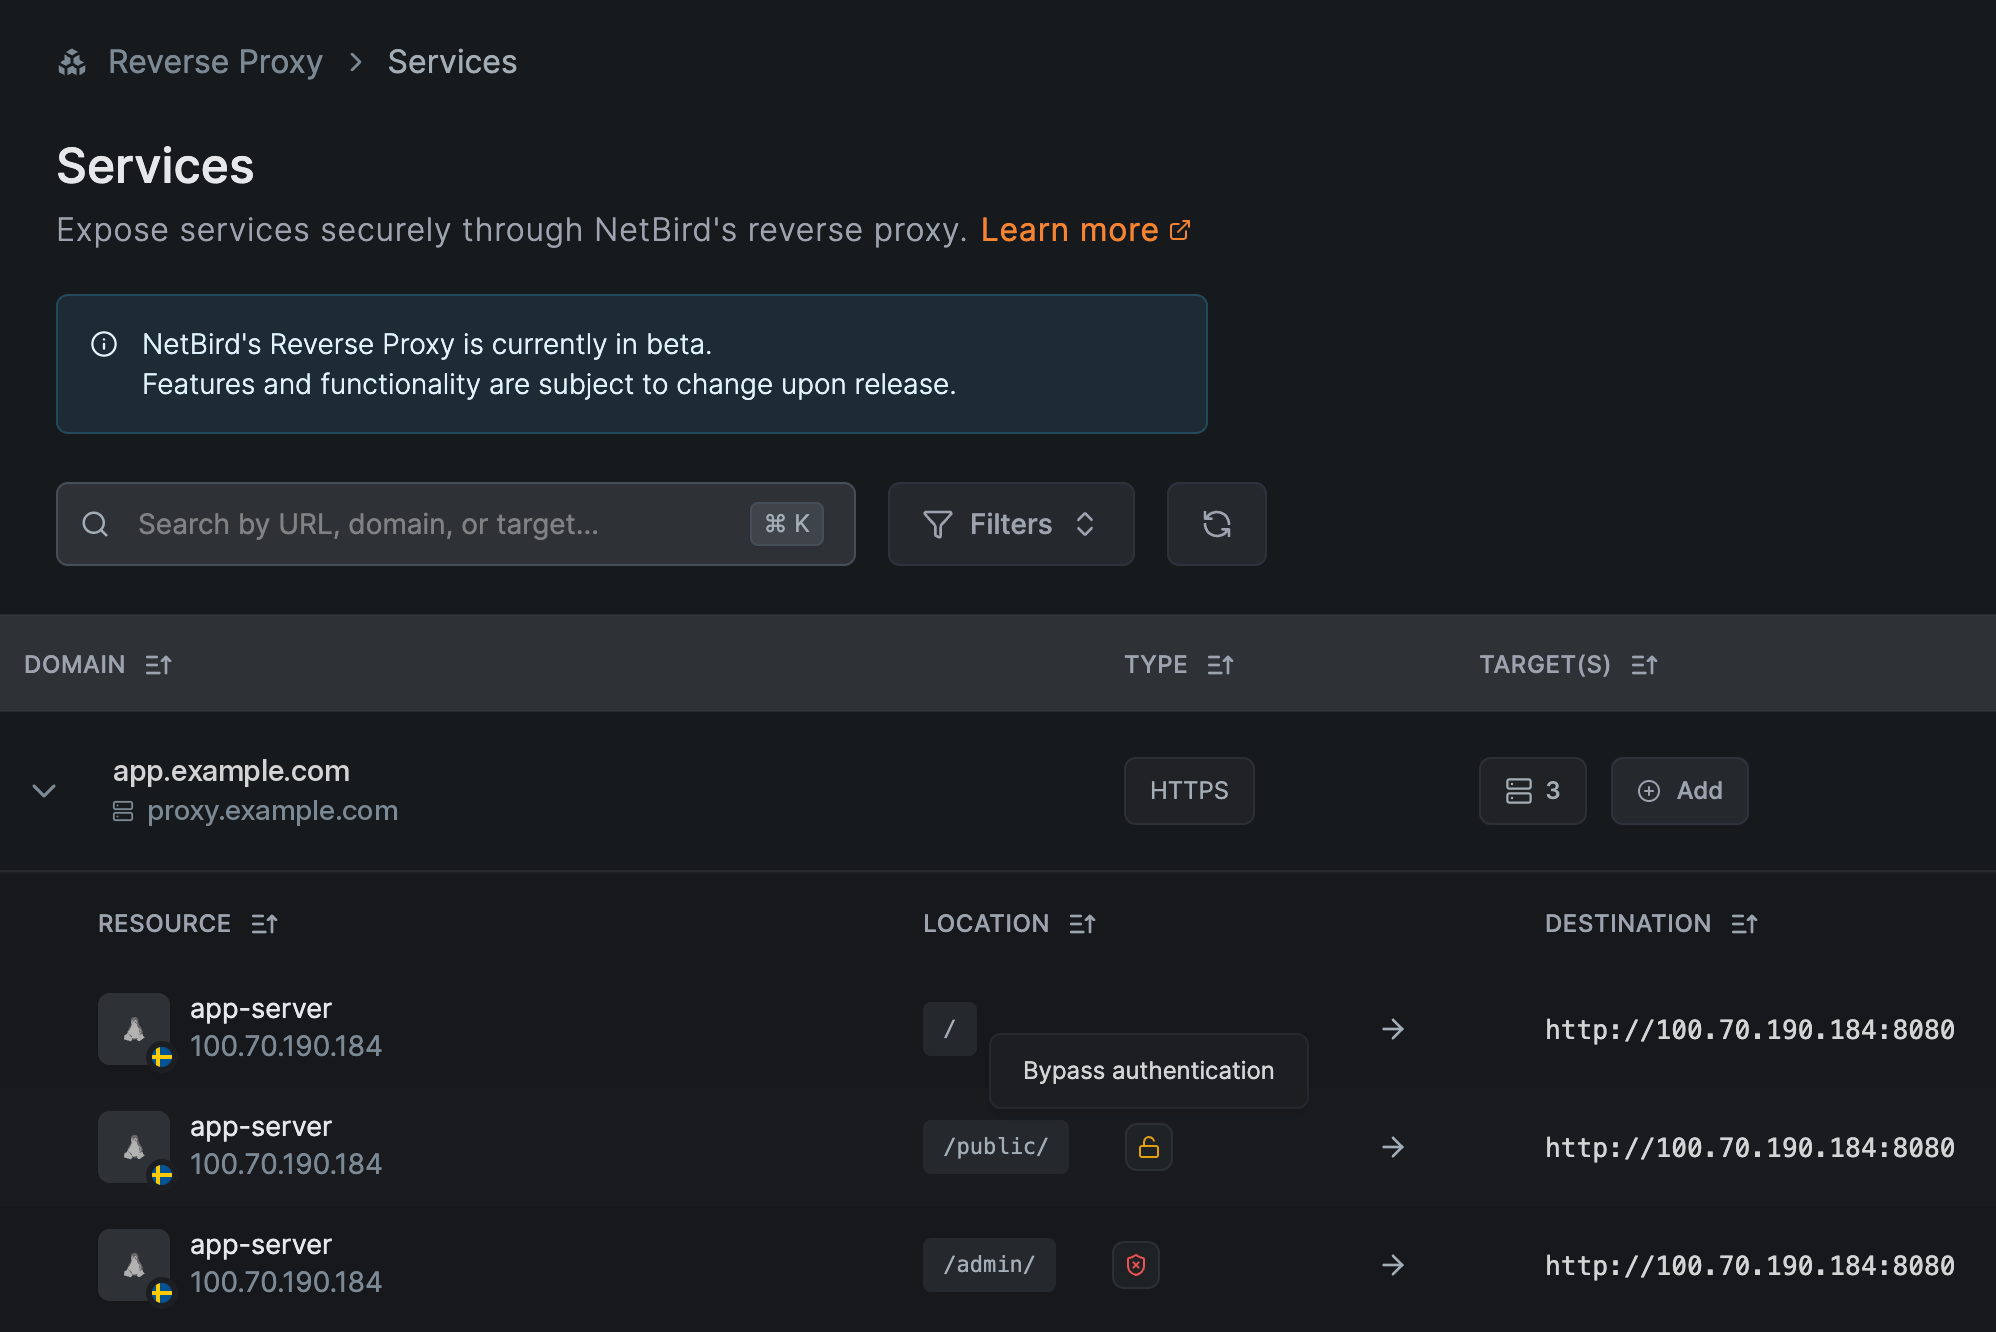The image size is (1996, 1332).
Task: Add a target to app.example.com
Action: tap(1679, 790)
